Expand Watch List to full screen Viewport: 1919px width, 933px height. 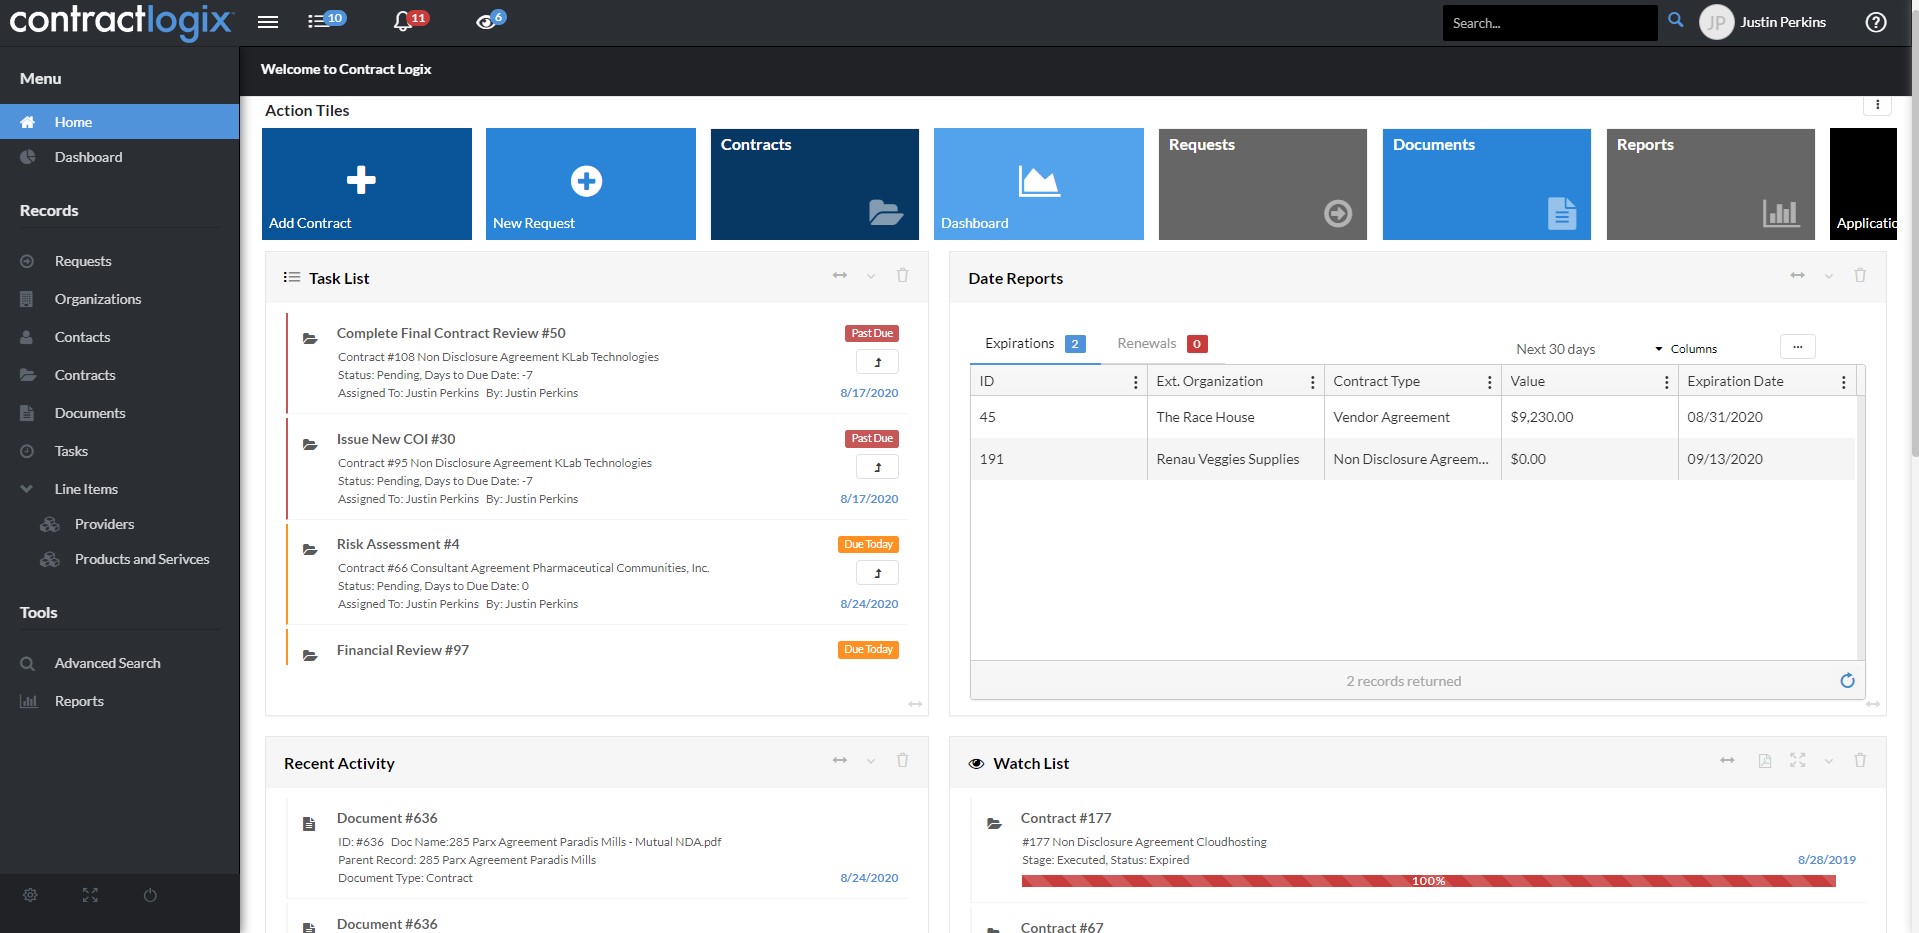tap(1797, 760)
